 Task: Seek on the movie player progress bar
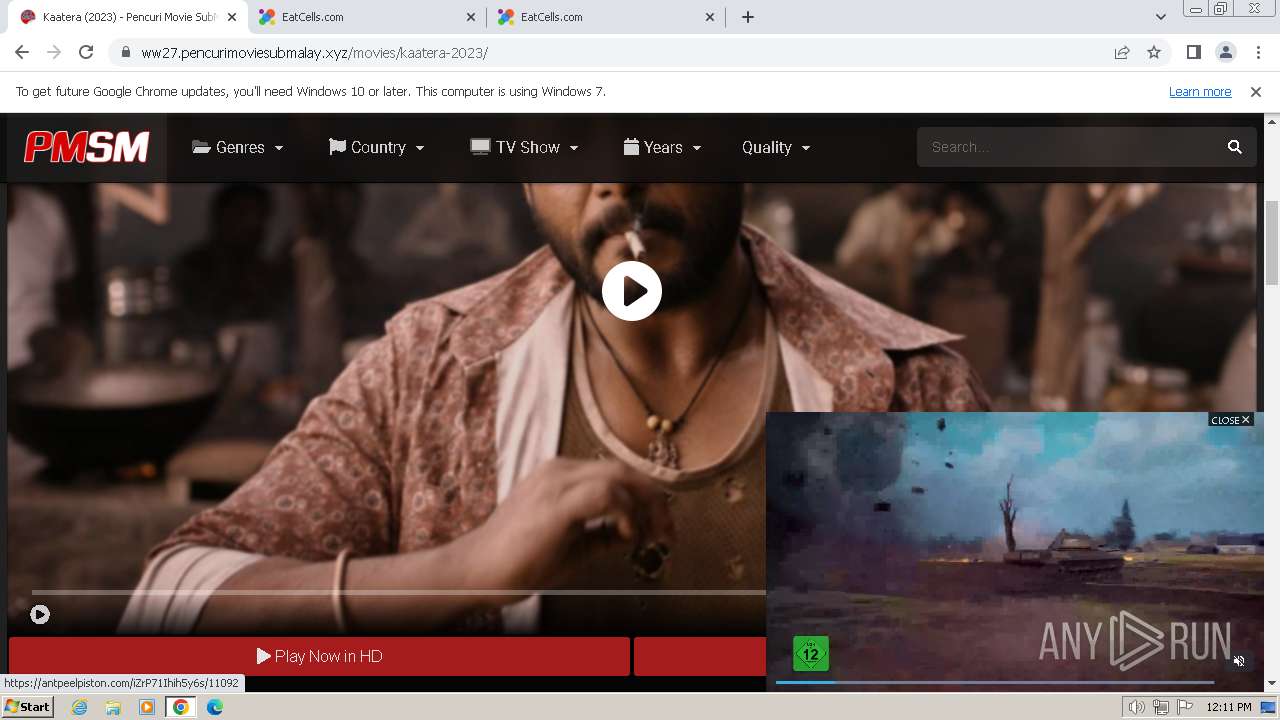(398, 593)
